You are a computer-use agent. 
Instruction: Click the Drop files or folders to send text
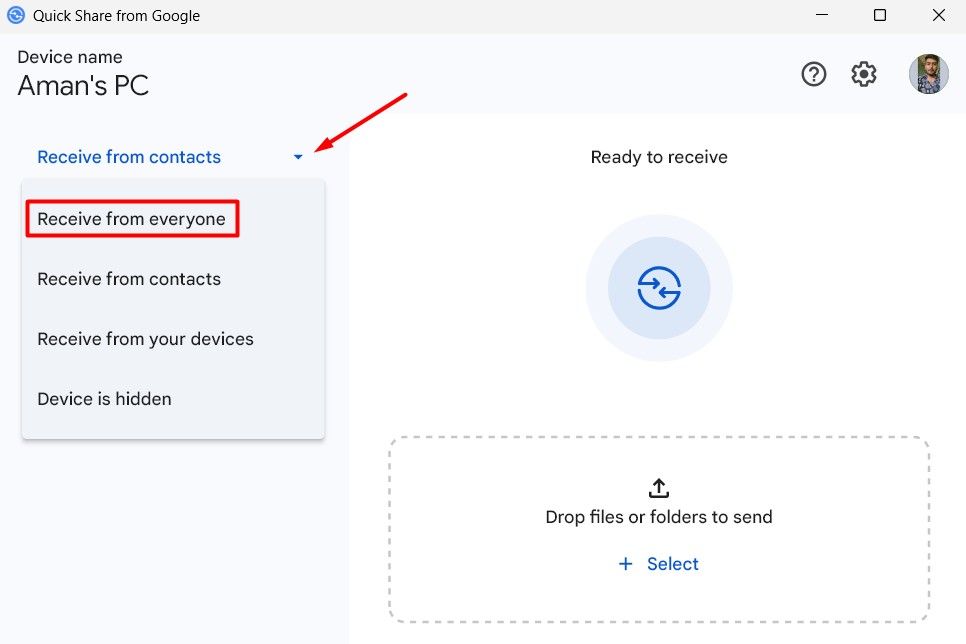659,517
